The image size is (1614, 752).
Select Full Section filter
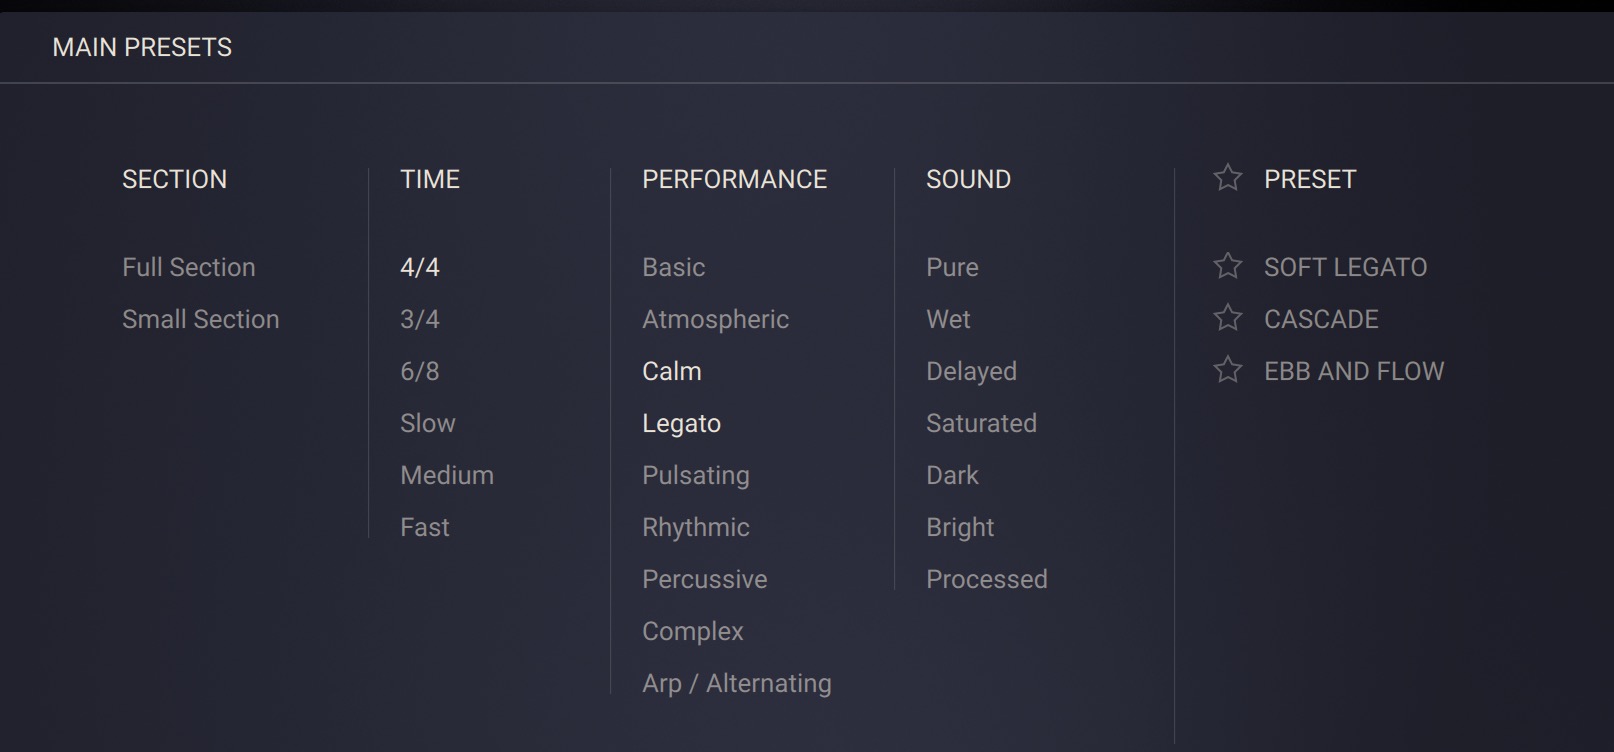click(188, 267)
